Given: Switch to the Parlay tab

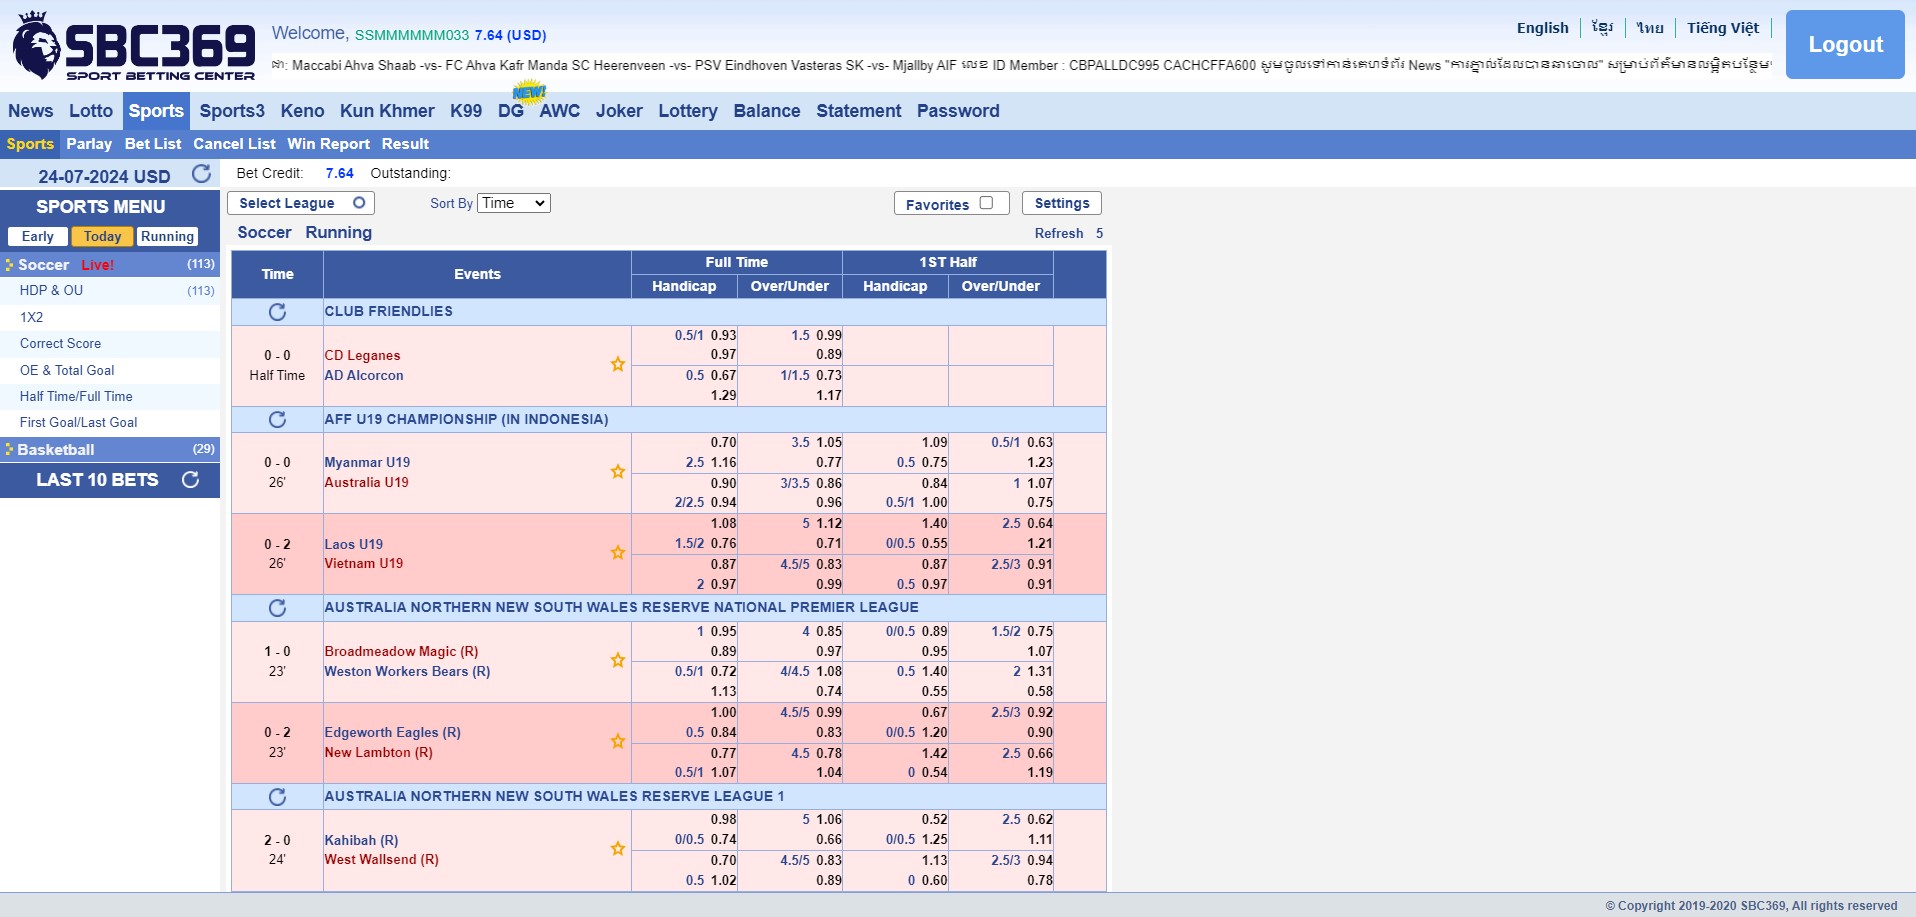Looking at the screenshot, I should 89,144.
